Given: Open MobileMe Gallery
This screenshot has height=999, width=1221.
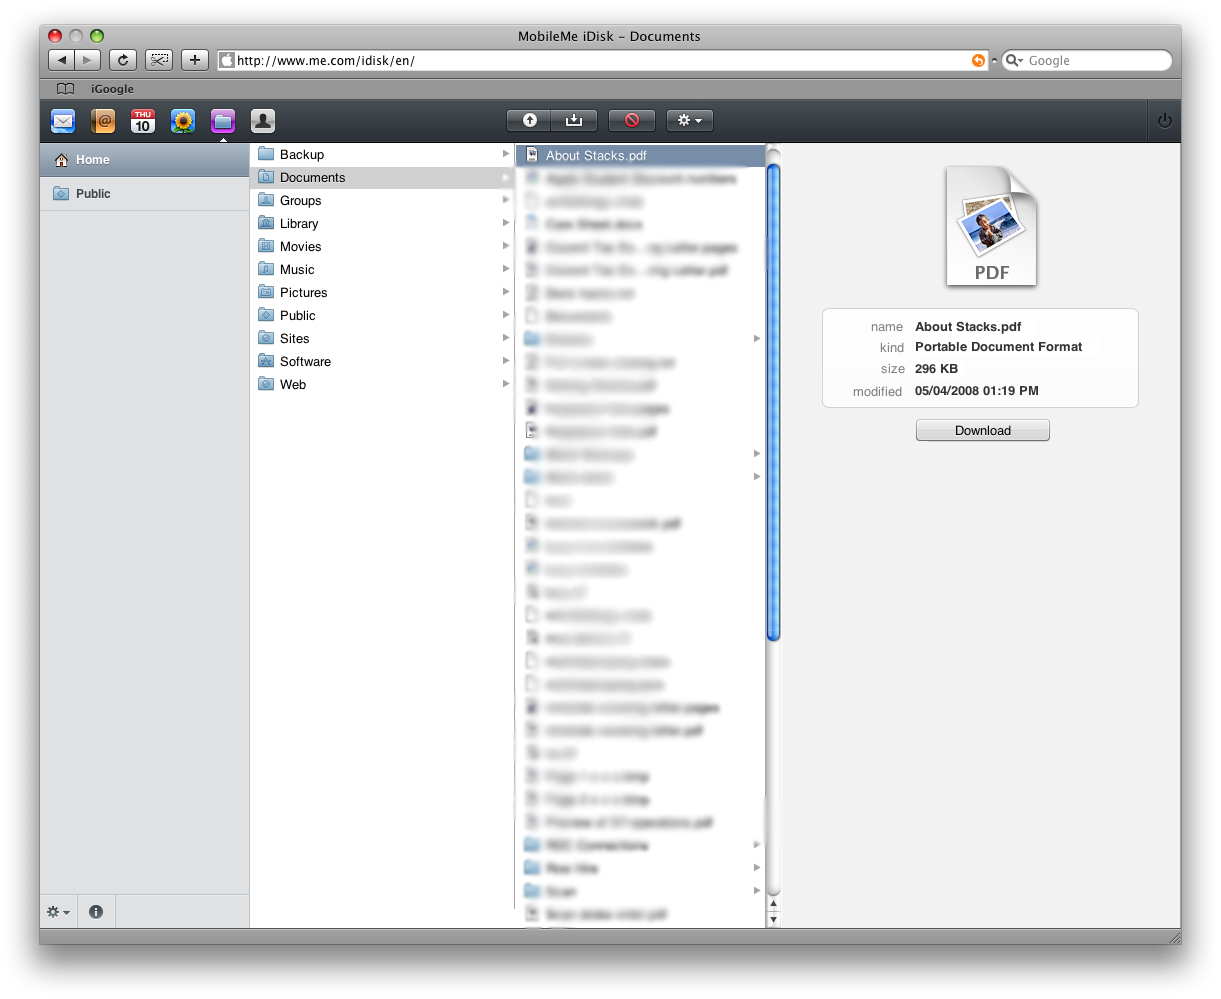Looking at the screenshot, I should (183, 120).
